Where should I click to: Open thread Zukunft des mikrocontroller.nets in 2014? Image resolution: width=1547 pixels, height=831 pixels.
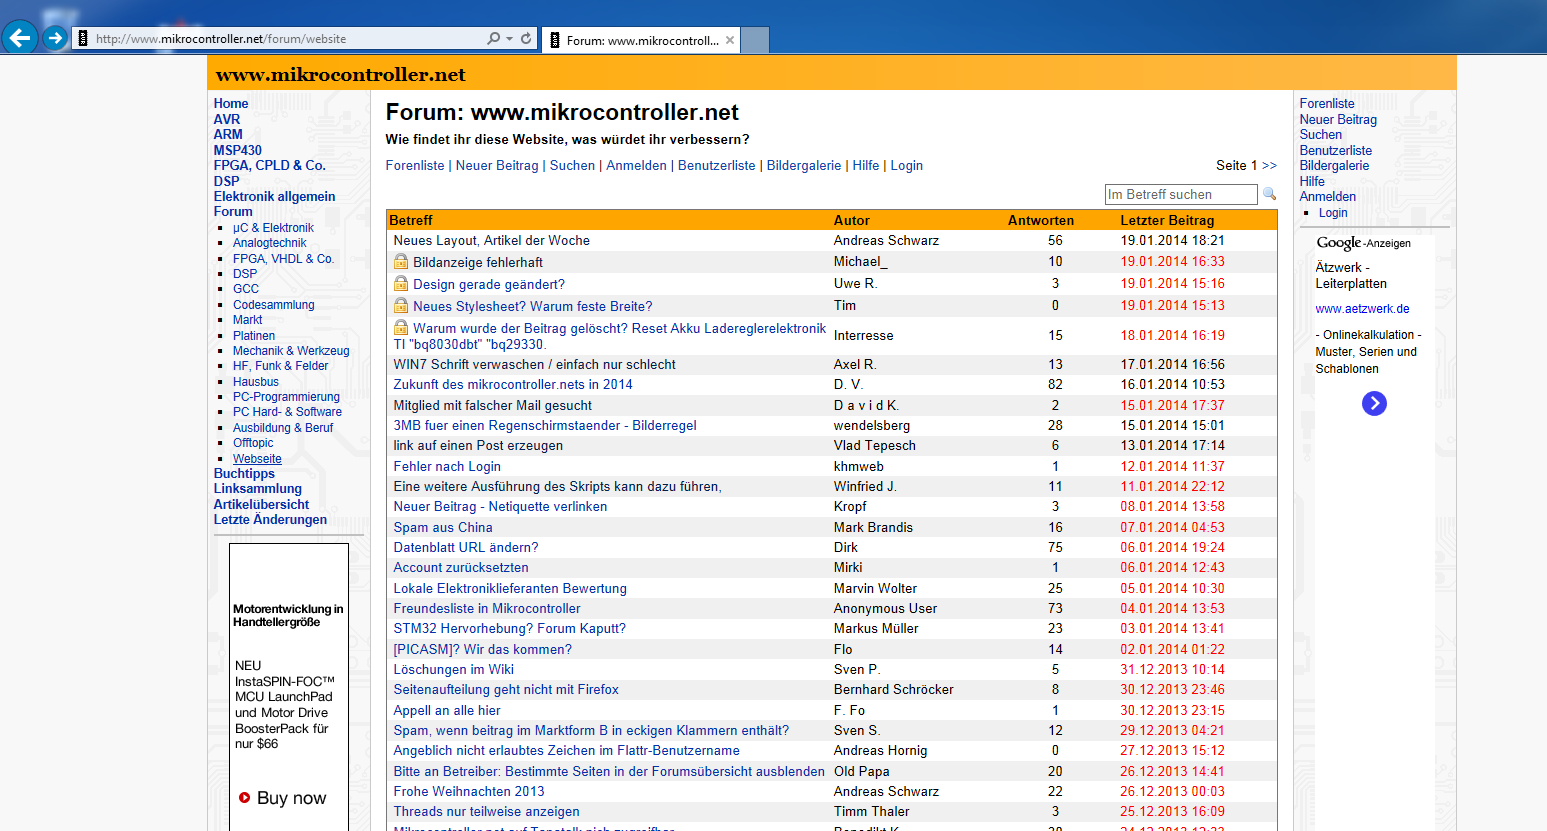[513, 384]
